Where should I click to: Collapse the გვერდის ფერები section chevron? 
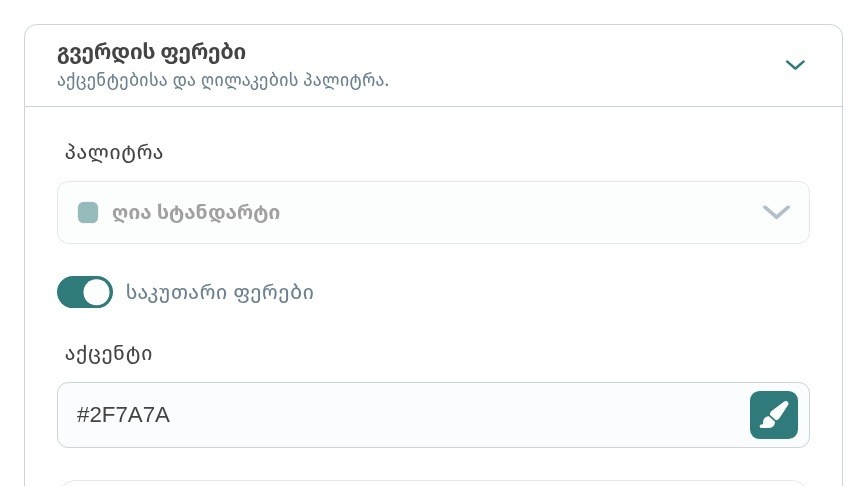coord(795,65)
